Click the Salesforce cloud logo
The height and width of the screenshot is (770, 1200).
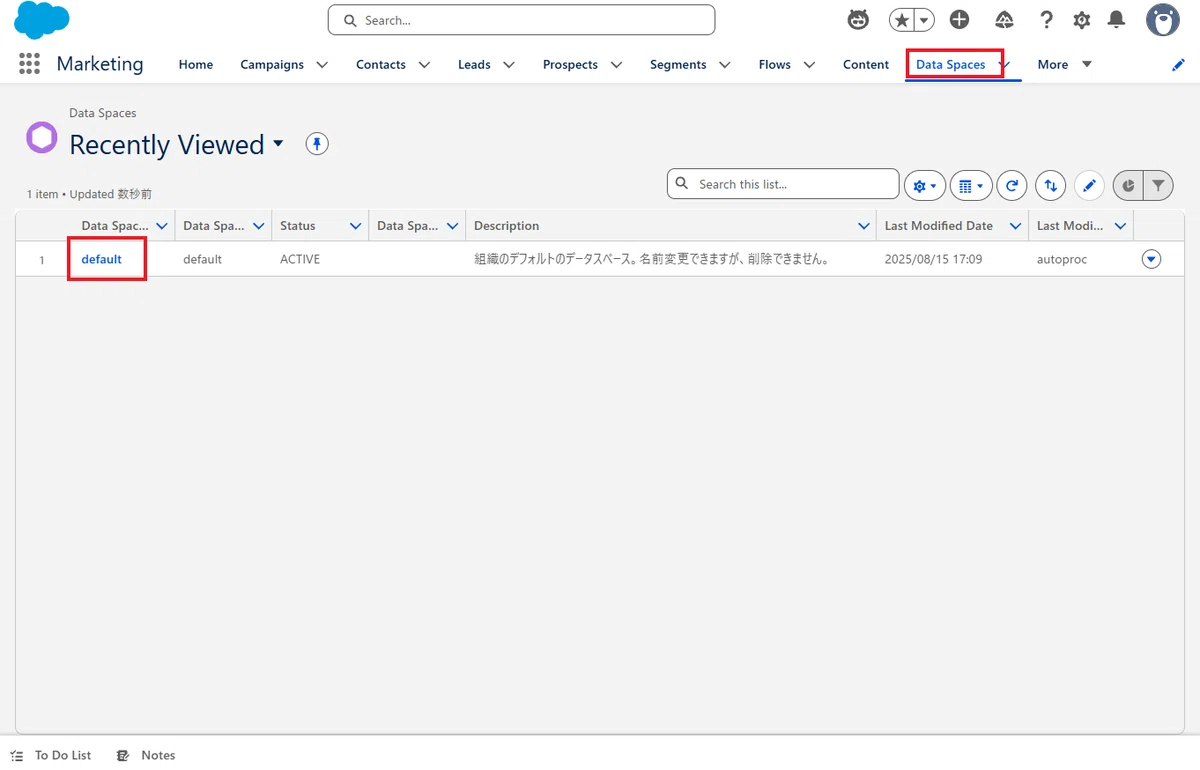(x=42, y=20)
